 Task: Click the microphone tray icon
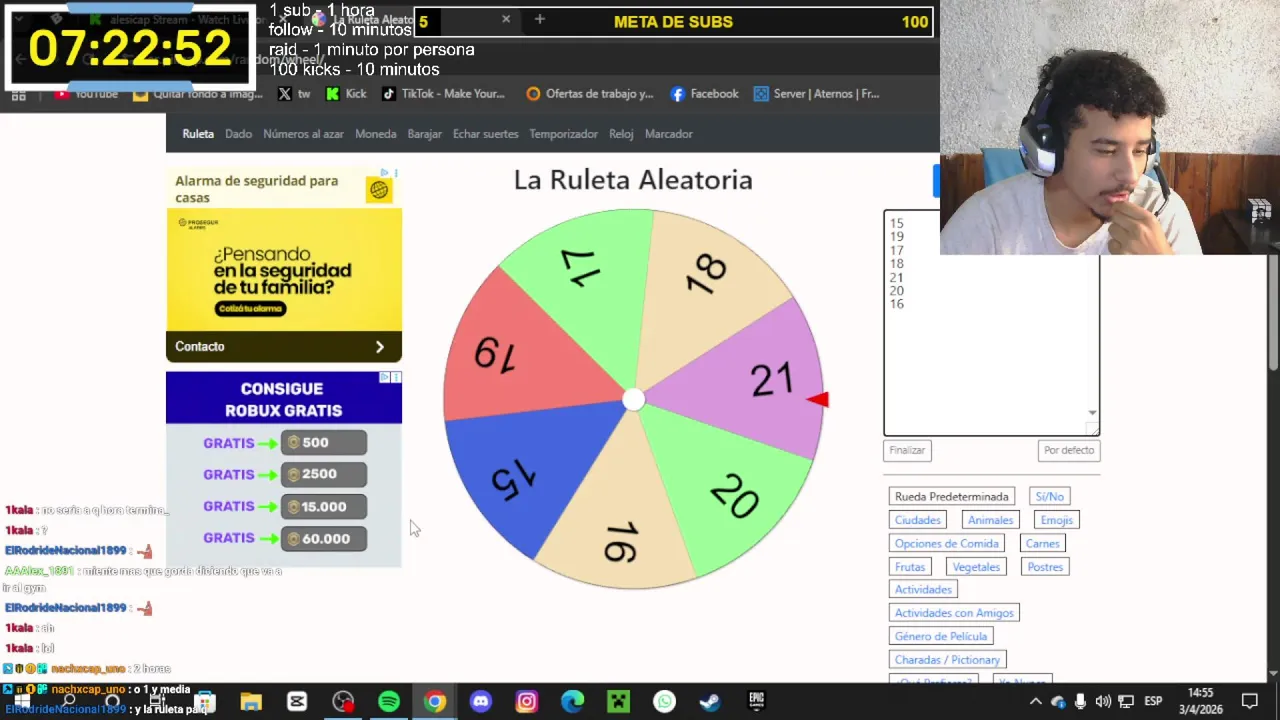1080,702
